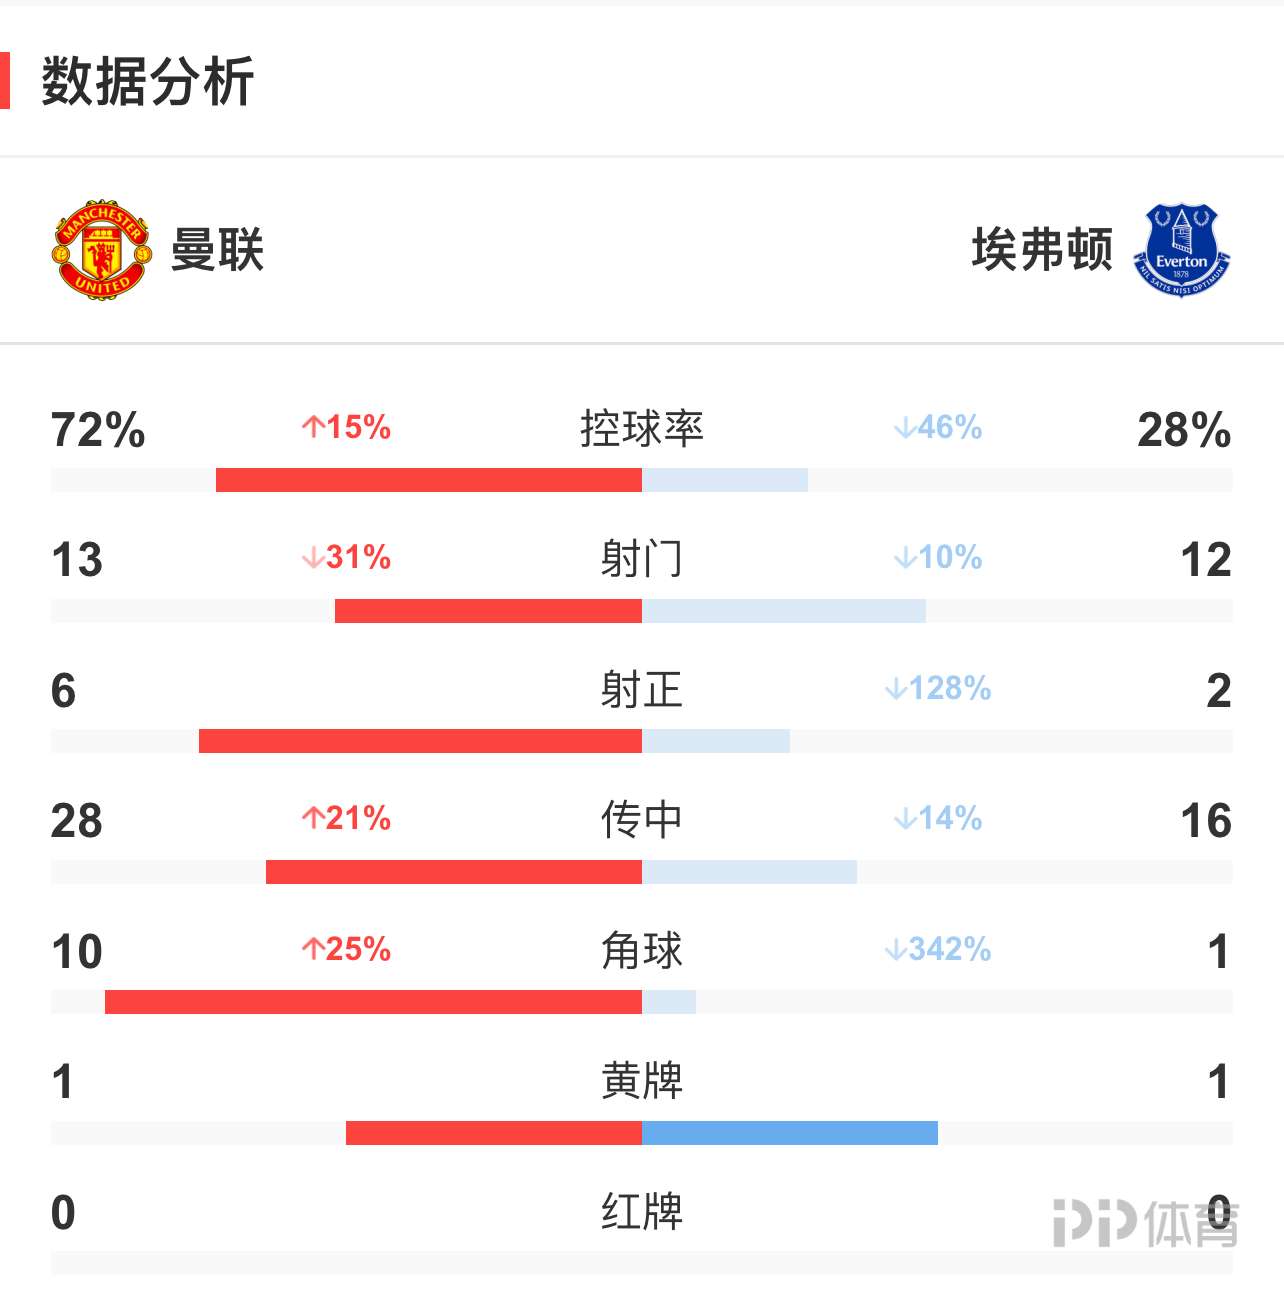The image size is (1284, 1292).
Task: Click the 128% down indicator for shots on target
Action: 938,689
